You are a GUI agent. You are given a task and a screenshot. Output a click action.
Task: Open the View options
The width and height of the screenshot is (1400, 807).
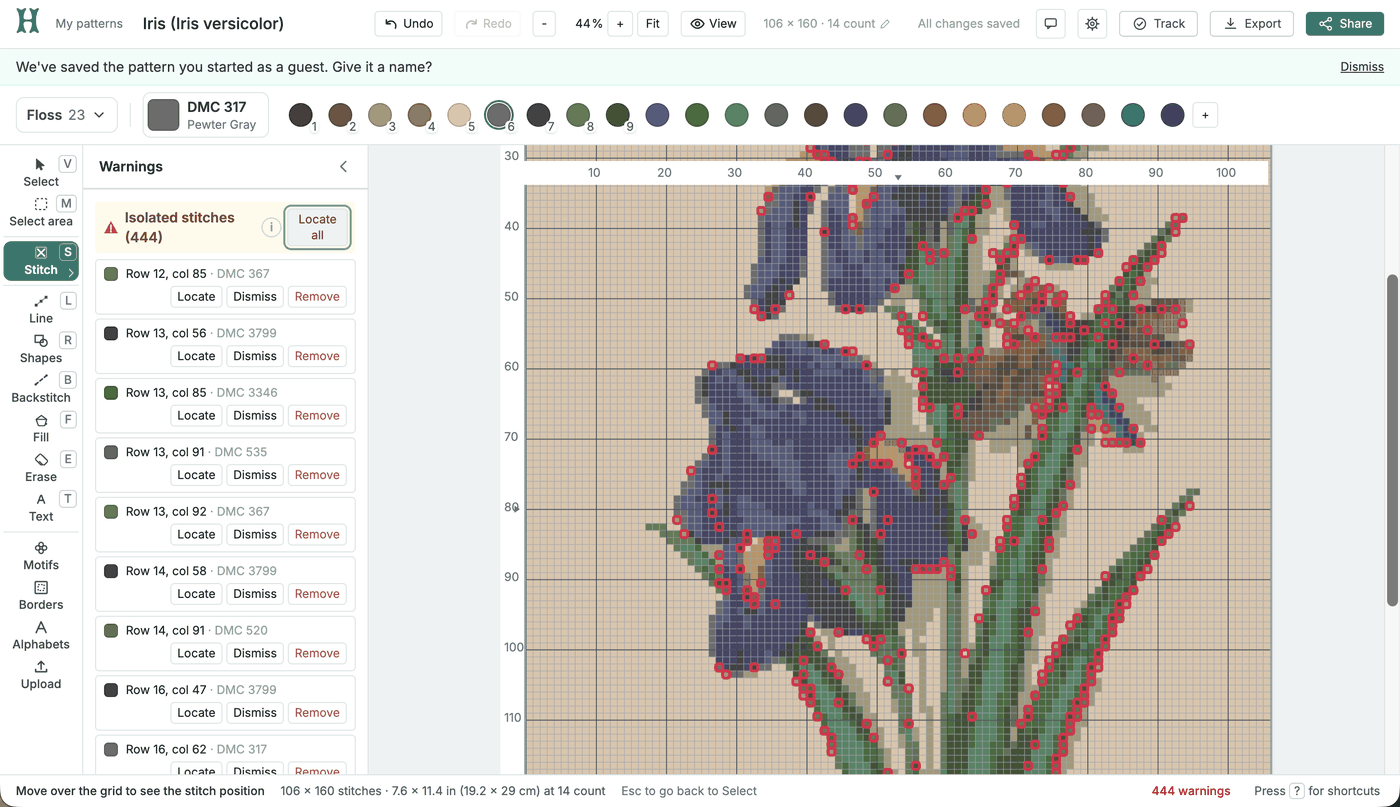click(713, 24)
